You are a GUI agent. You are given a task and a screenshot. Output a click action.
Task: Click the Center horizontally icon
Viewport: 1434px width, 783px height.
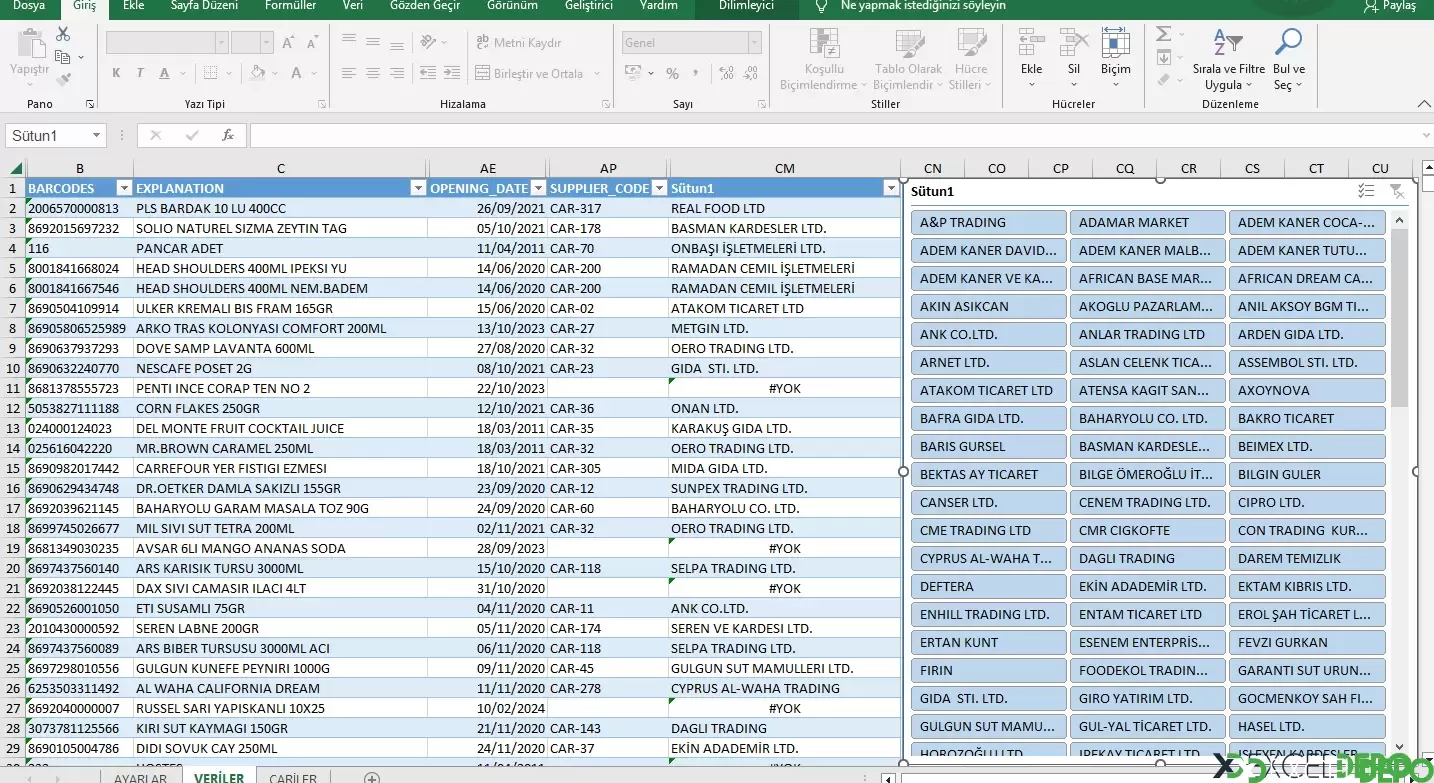[x=373, y=73]
